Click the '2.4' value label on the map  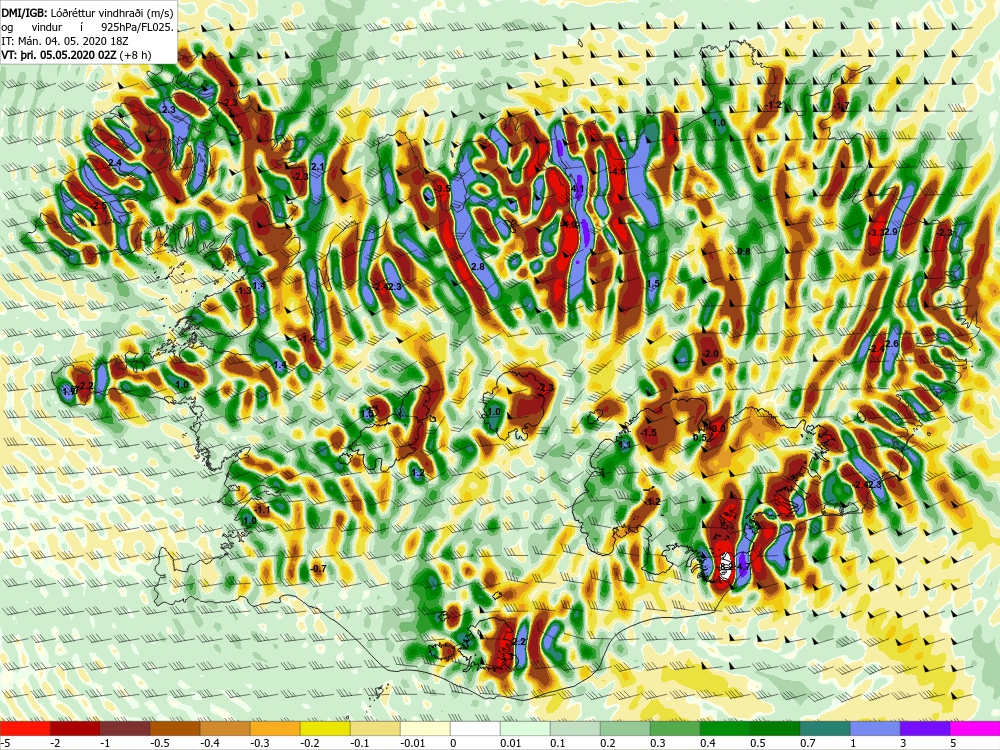tap(115, 163)
